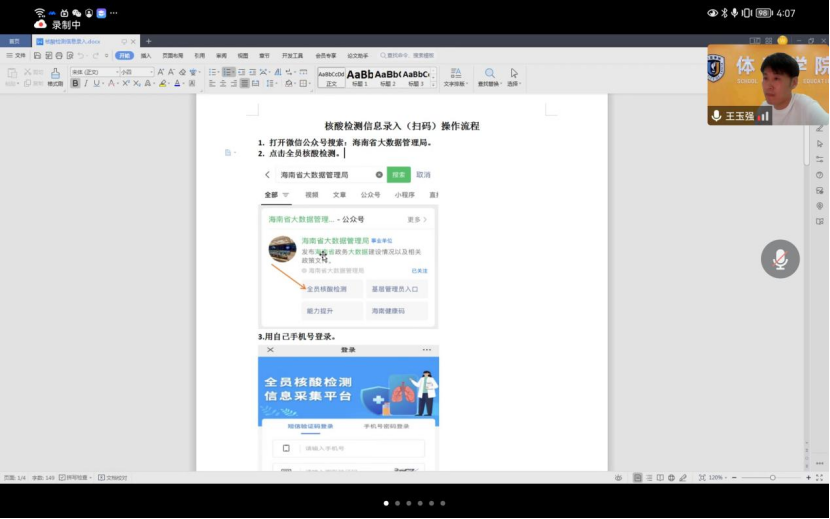
Task: Click the bulleted list icon
Action: (x=213, y=72)
